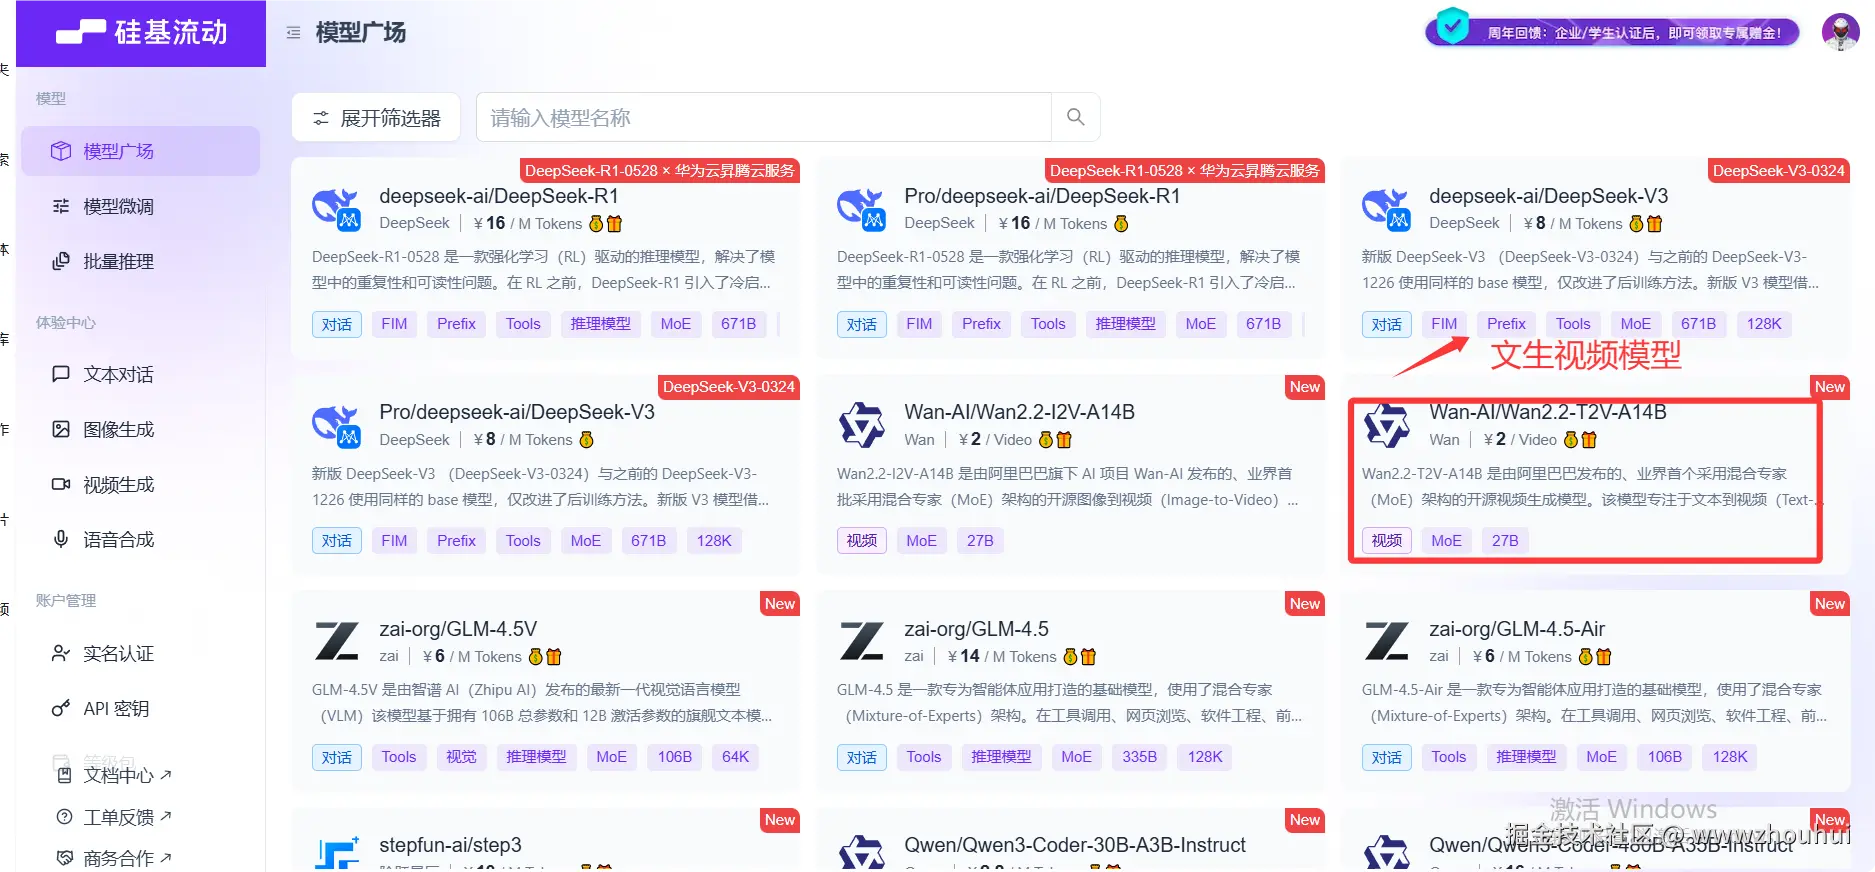1875x872 pixels.
Task: Click the gift icon on Wan2.2-I2V-A14B card
Action: [1064, 440]
